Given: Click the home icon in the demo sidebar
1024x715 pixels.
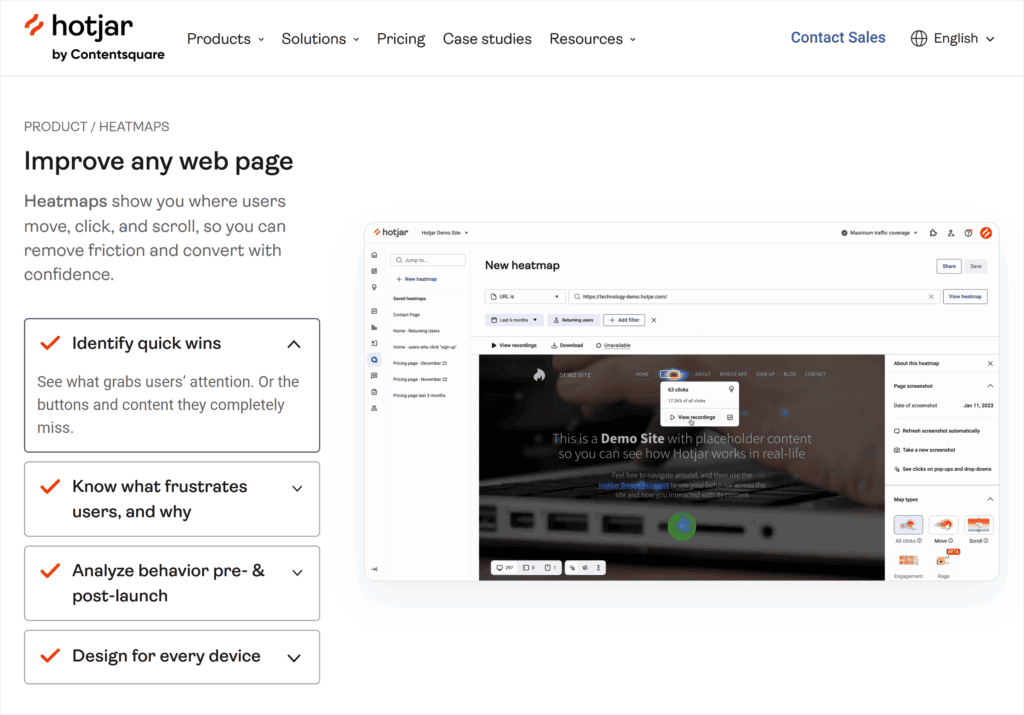Looking at the screenshot, I should [x=374, y=255].
